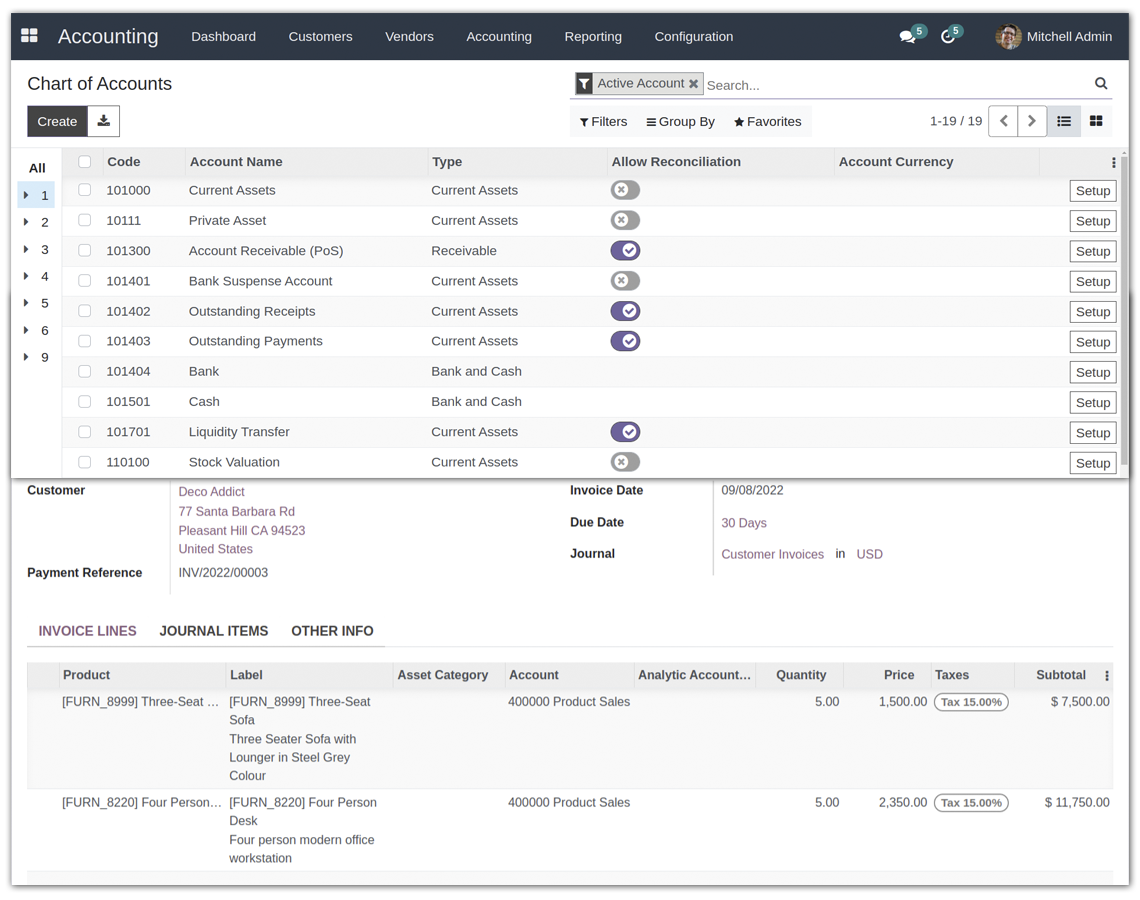Switch to kanban view icon
This screenshot has width=1140, height=900.
click(1096, 121)
